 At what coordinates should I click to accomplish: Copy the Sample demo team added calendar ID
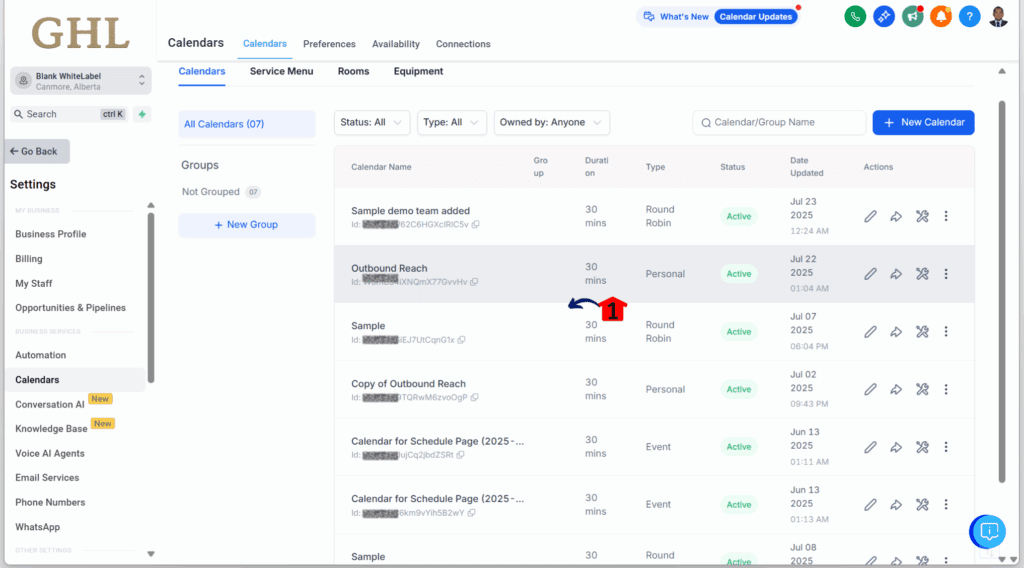click(x=475, y=225)
